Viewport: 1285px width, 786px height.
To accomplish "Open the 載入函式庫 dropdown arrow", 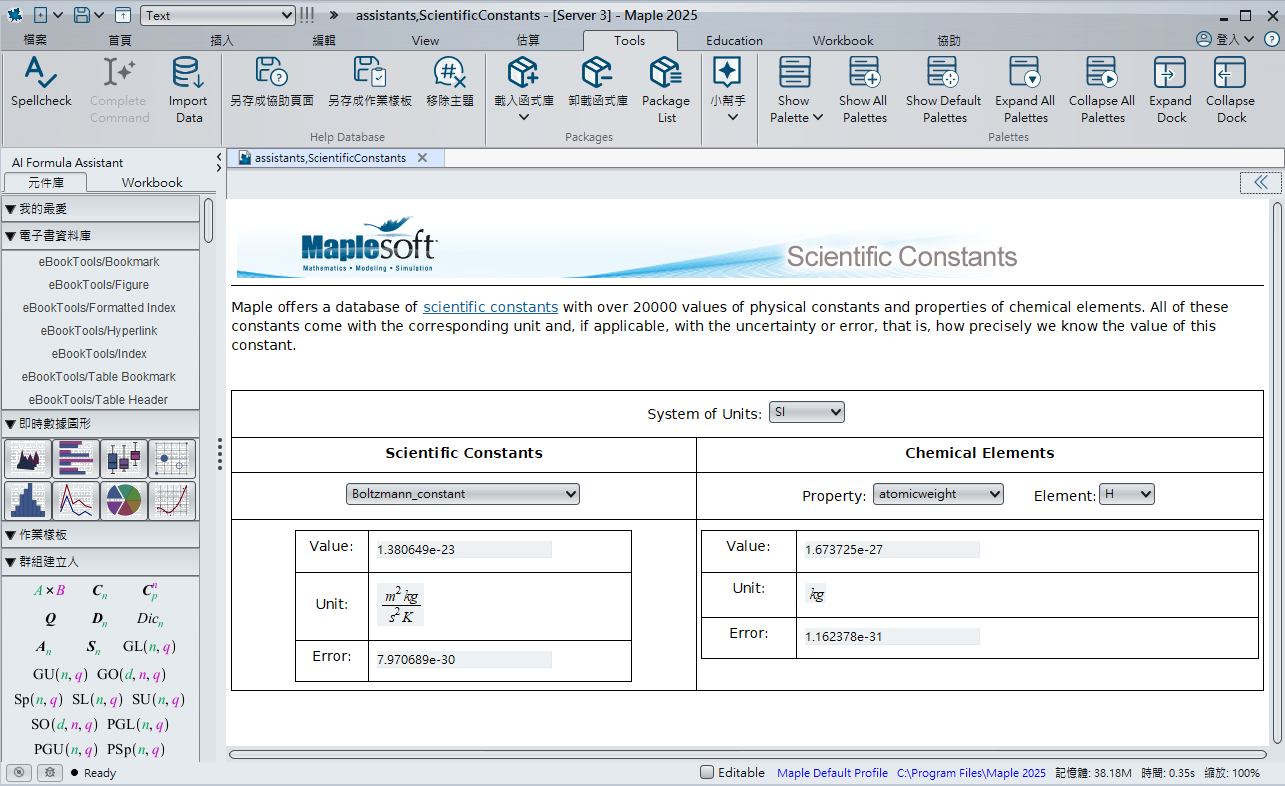I will pyautogui.click(x=524, y=117).
